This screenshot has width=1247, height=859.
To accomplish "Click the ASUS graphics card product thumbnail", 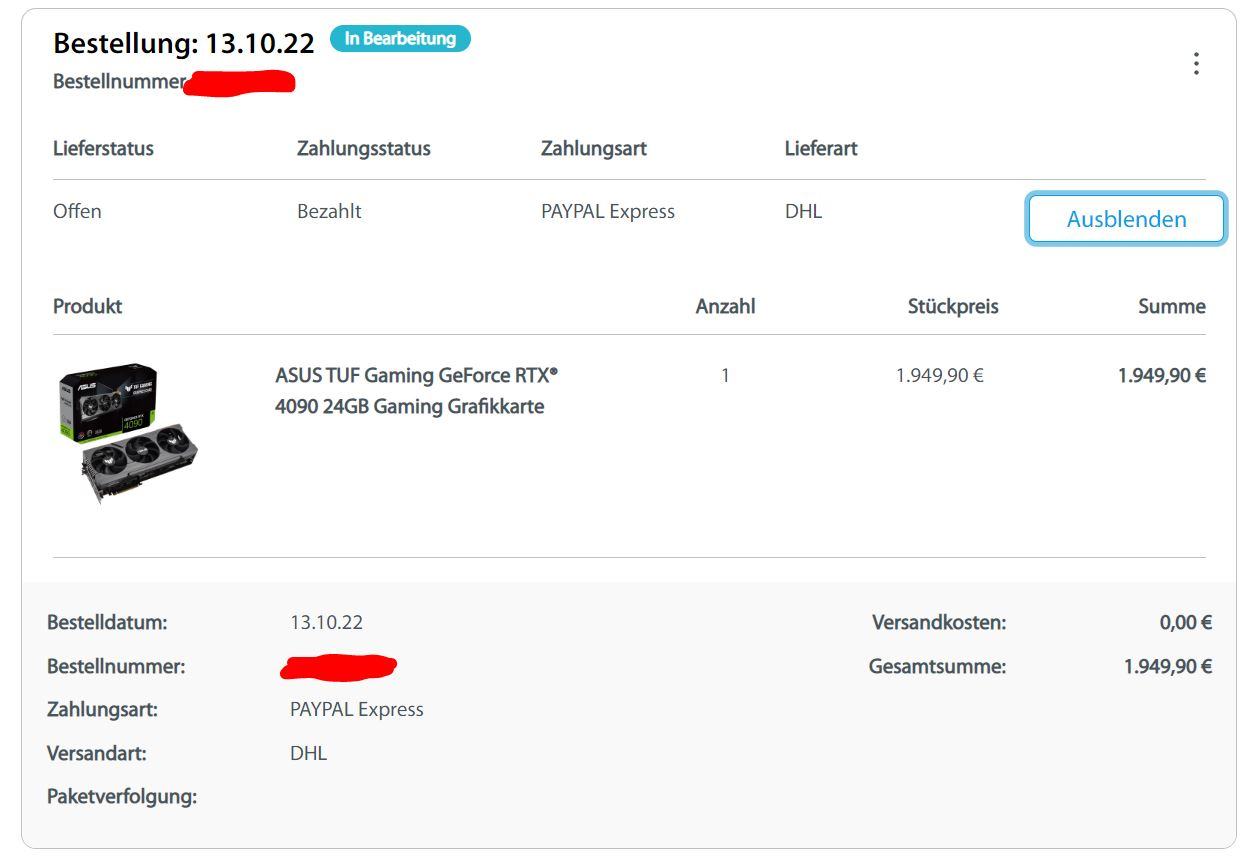I will click(x=128, y=432).
